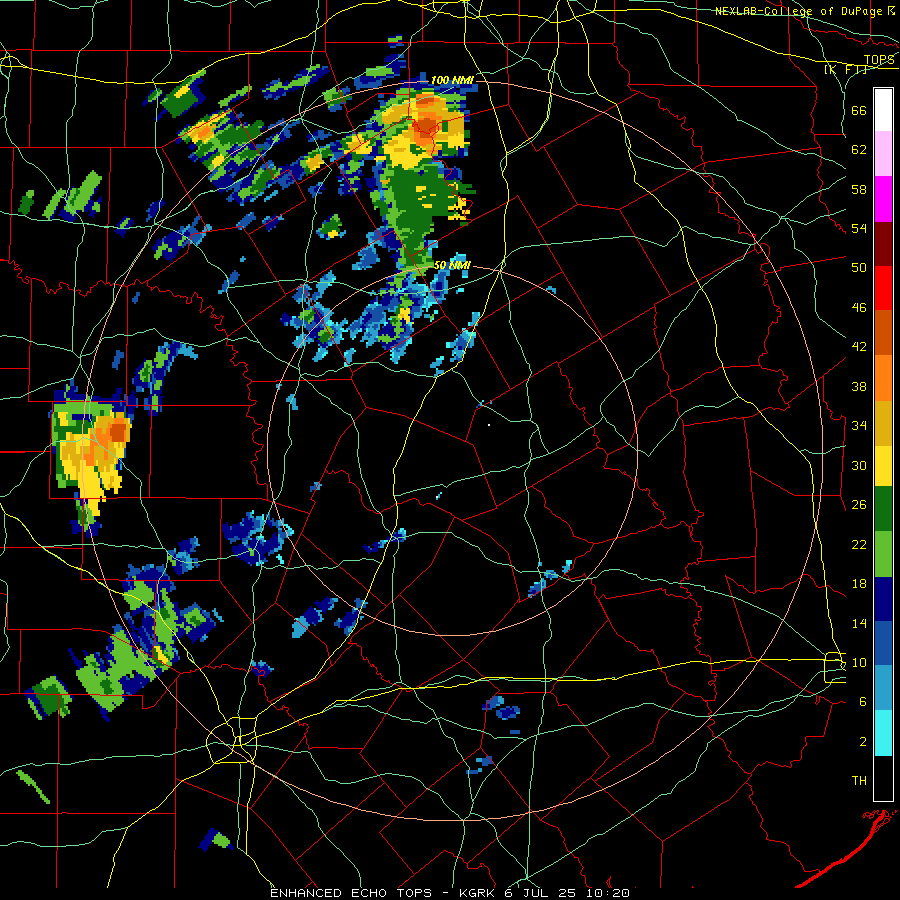
Task: Click the white swatch in the tops legend
Action: click(883, 110)
